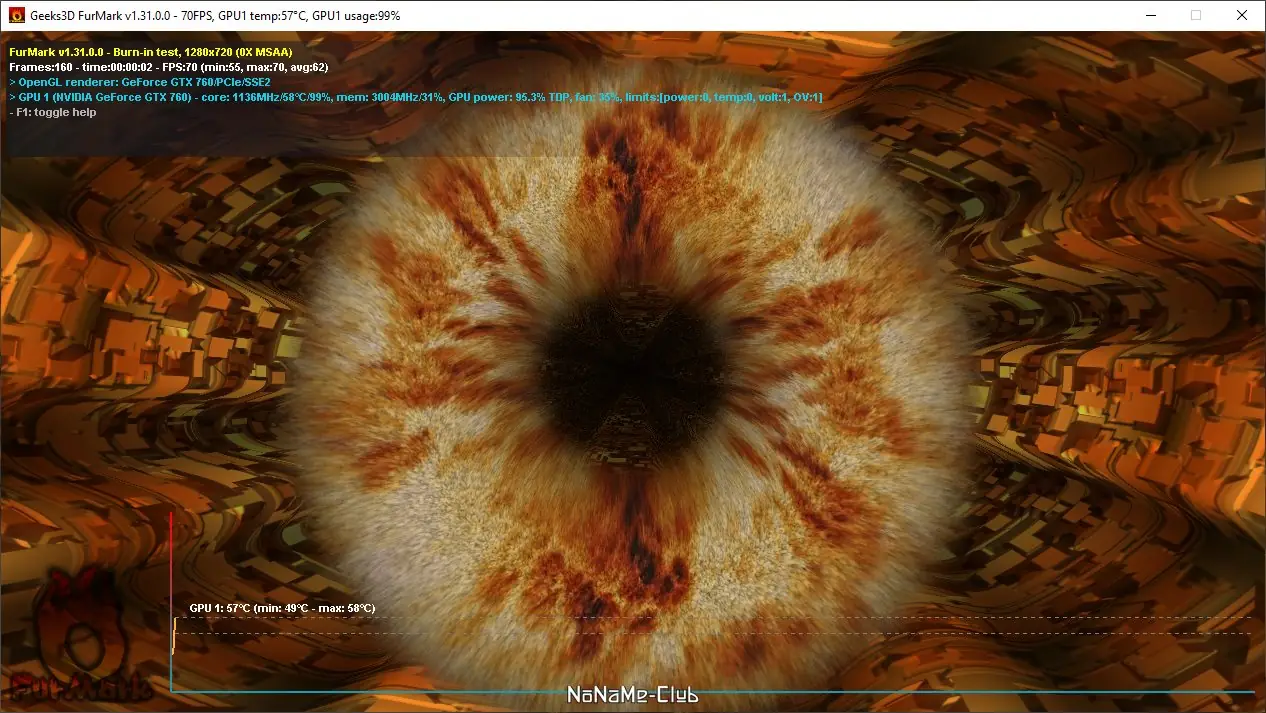1266x713 pixels.
Task: Close the FurMark burn-in test window
Action: pyautogui.click(x=1242, y=15)
